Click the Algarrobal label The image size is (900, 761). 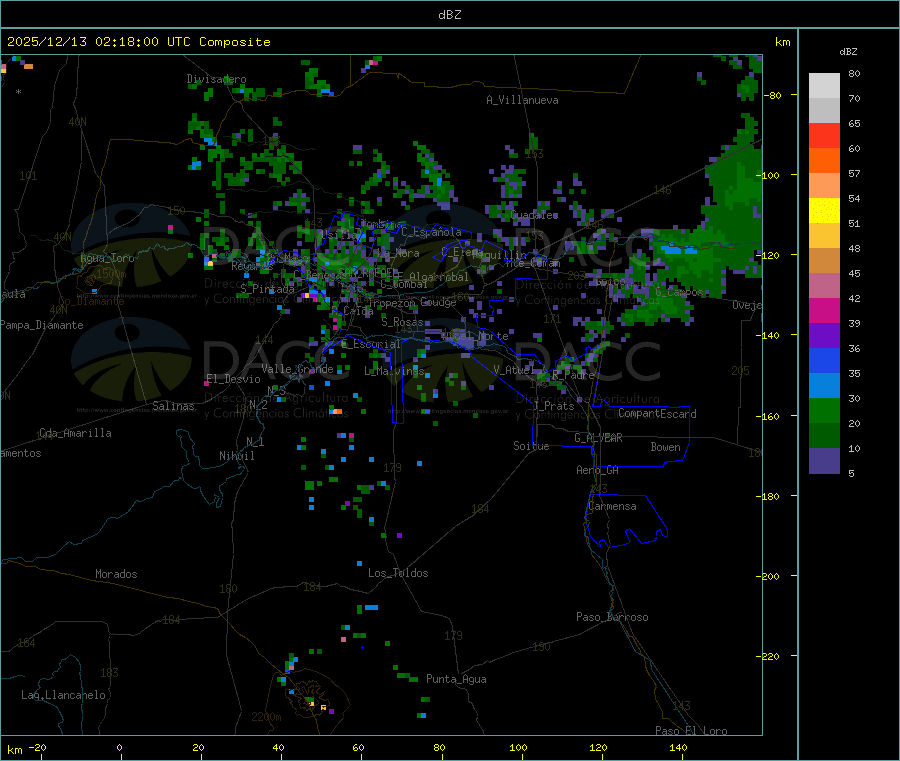click(x=439, y=277)
